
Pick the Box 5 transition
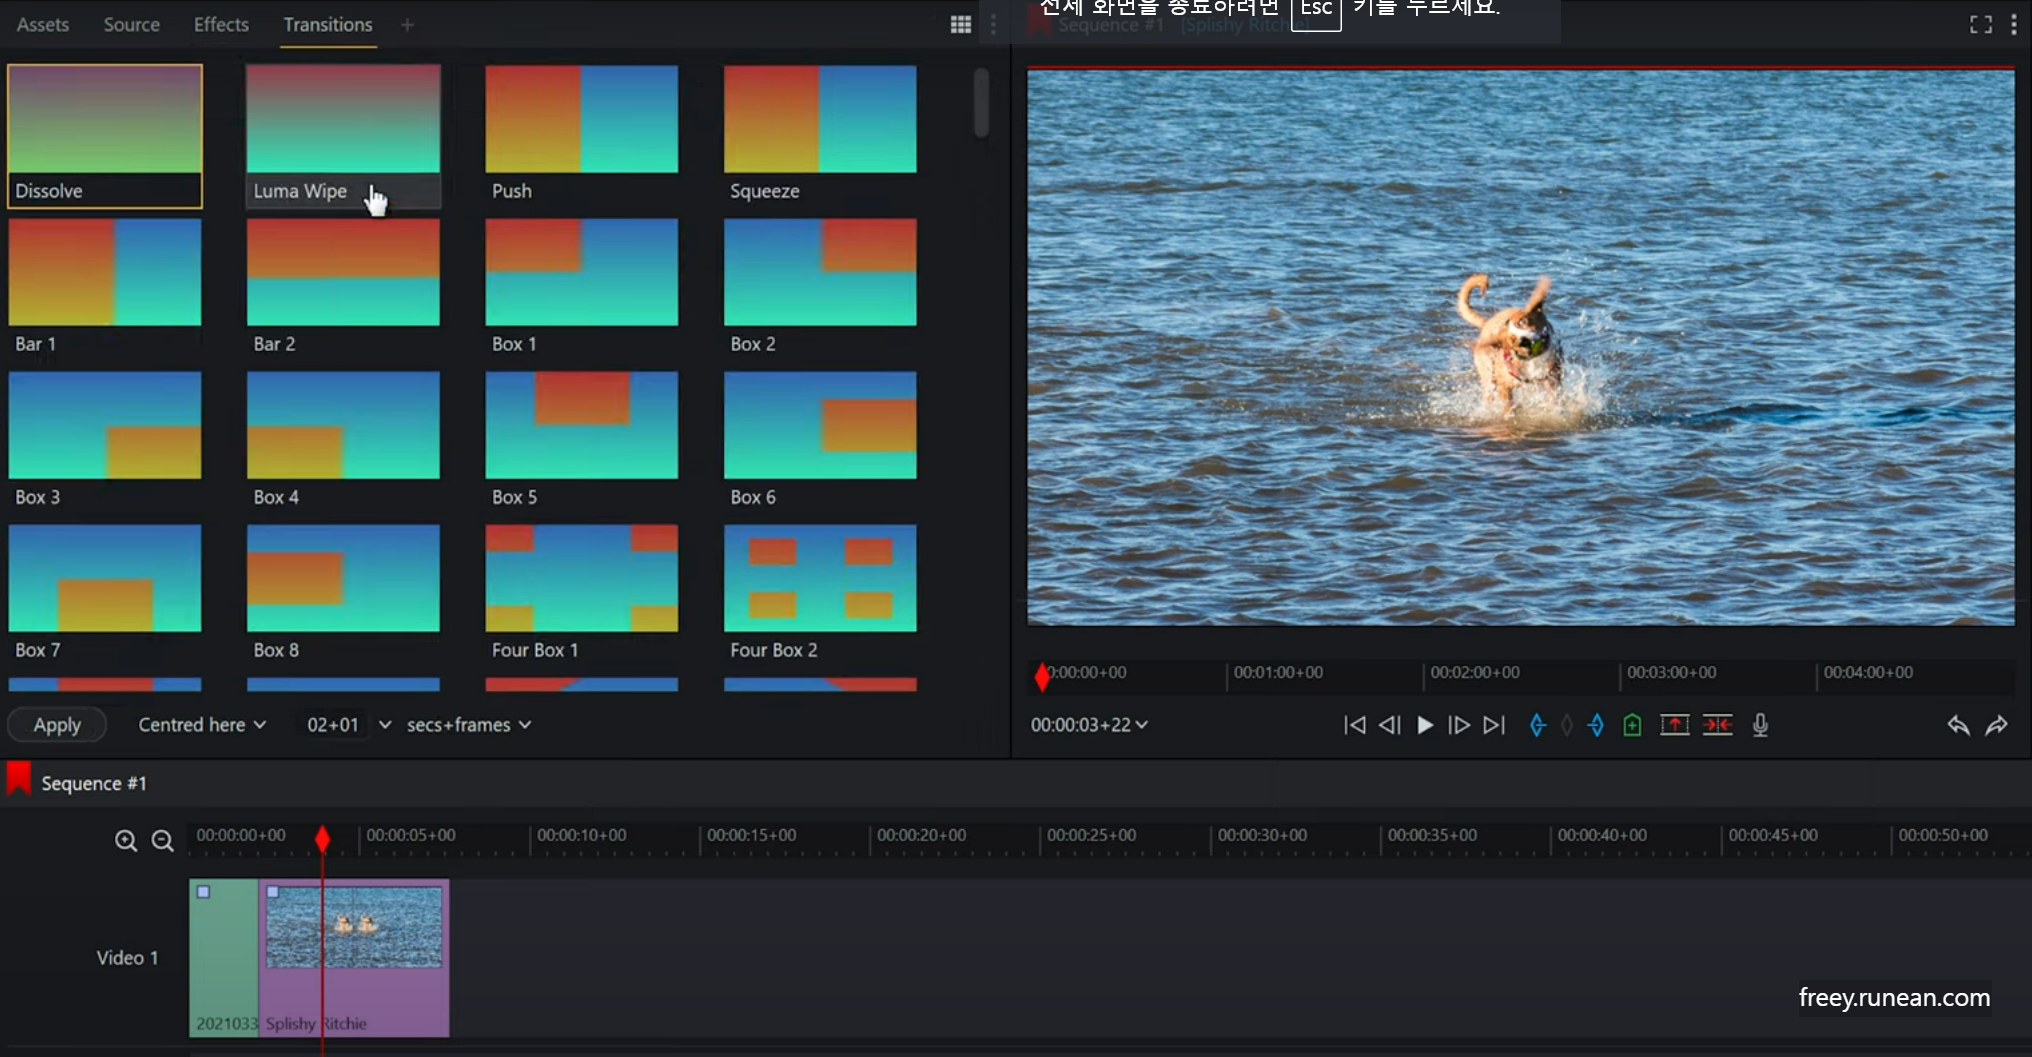581,442
